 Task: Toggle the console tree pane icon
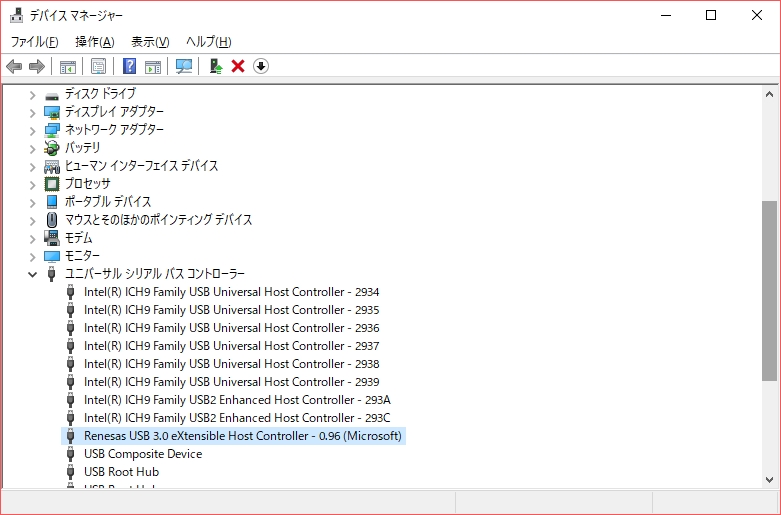pyautogui.click(x=68, y=66)
